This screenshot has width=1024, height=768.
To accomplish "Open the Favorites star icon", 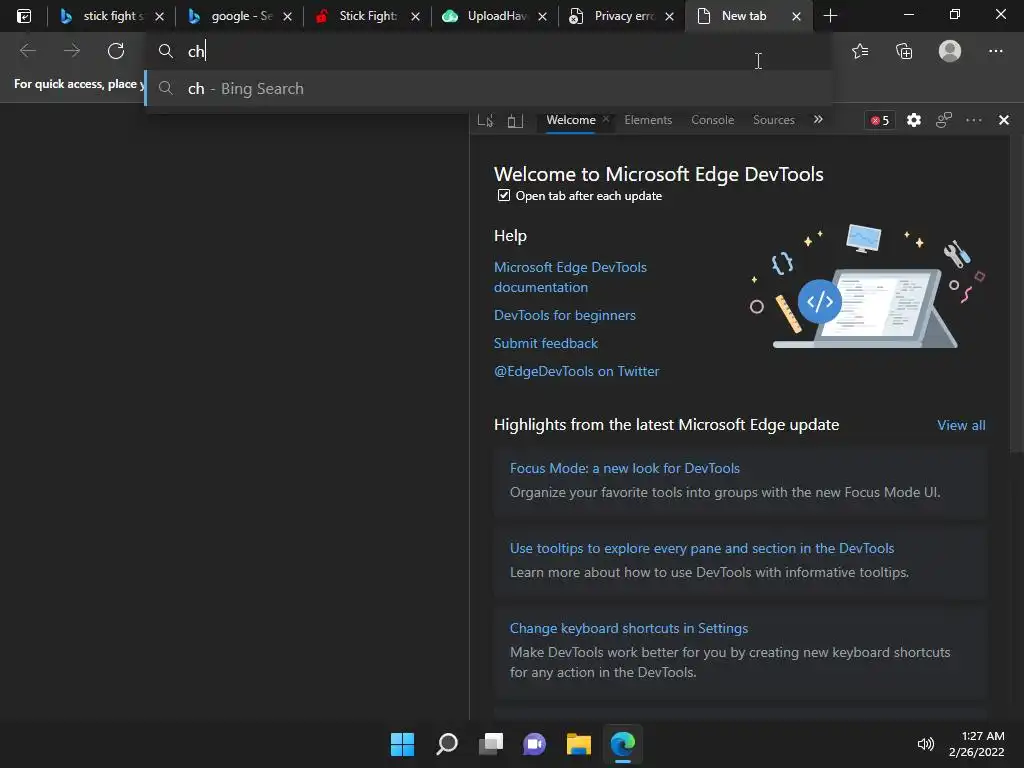I will coord(860,51).
